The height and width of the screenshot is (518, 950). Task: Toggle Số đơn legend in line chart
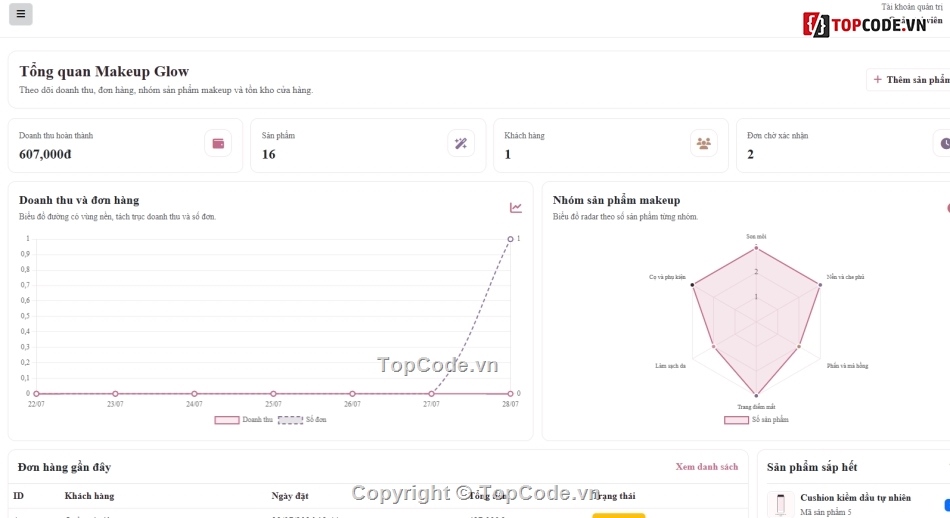[x=302, y=420]
